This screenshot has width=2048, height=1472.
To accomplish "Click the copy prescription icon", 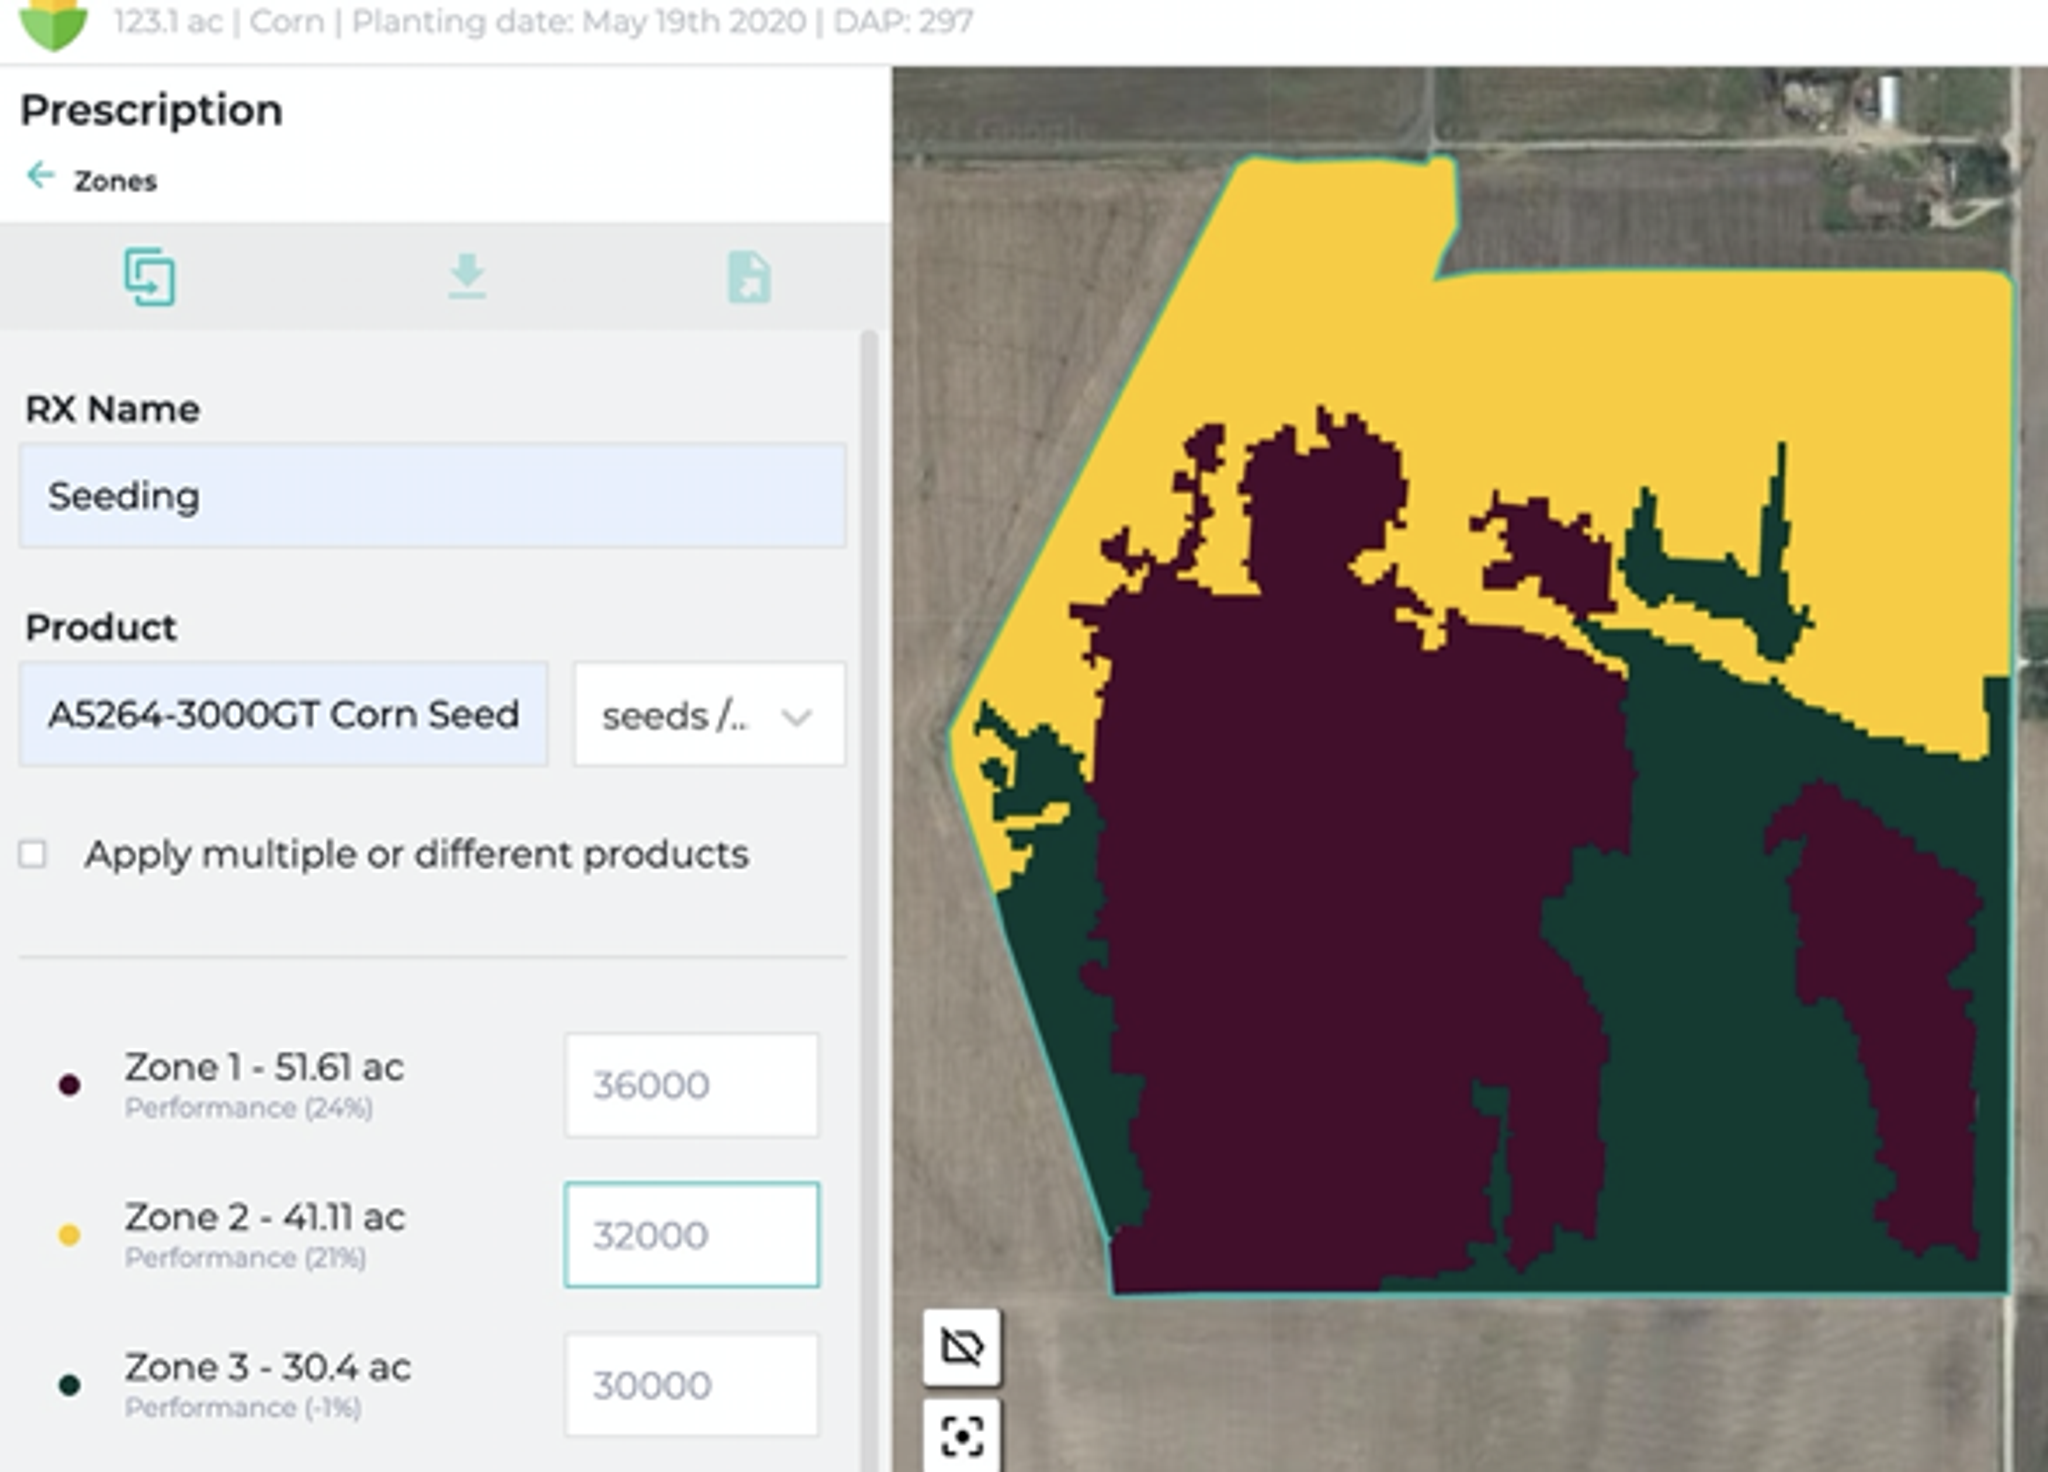I will 150,277.
